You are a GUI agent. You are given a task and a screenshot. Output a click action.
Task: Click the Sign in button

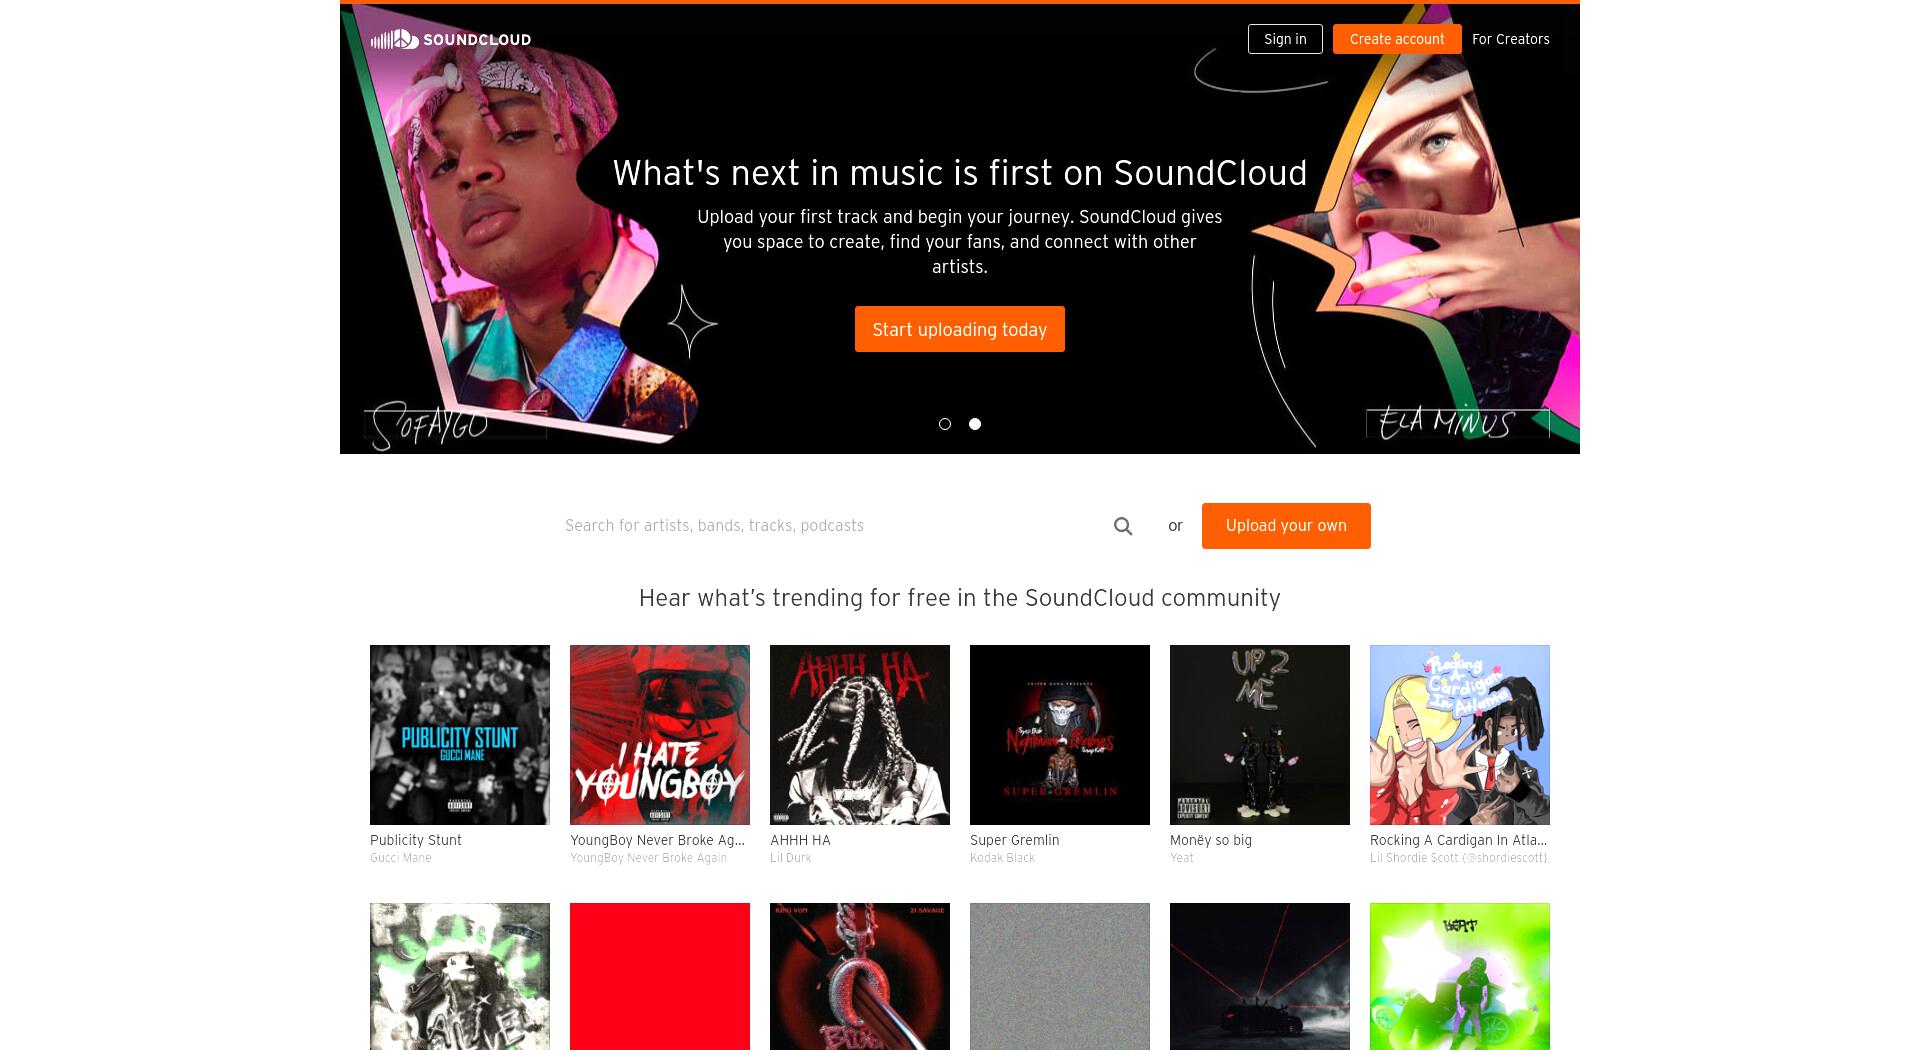(x=1285, y=39)
